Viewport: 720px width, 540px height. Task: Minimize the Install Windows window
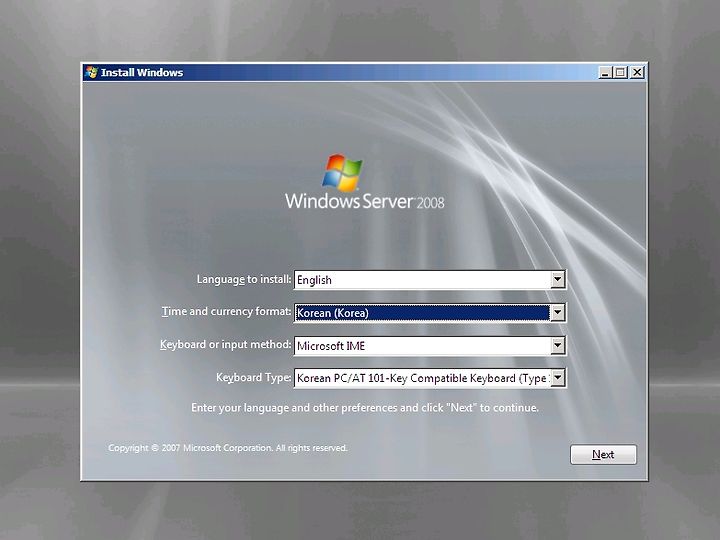tap(606, 72)
